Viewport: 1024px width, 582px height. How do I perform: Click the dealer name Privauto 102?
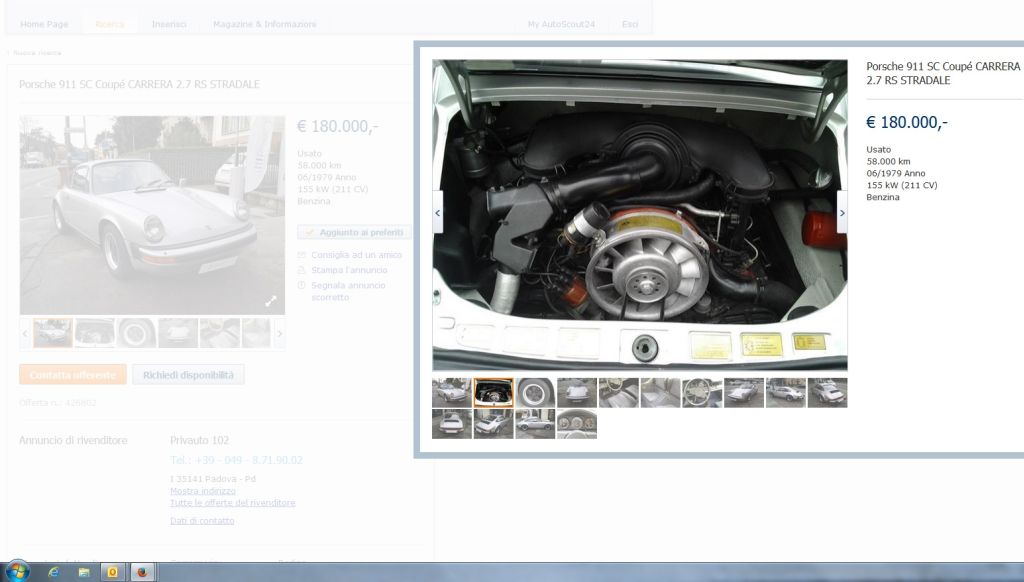199,440
